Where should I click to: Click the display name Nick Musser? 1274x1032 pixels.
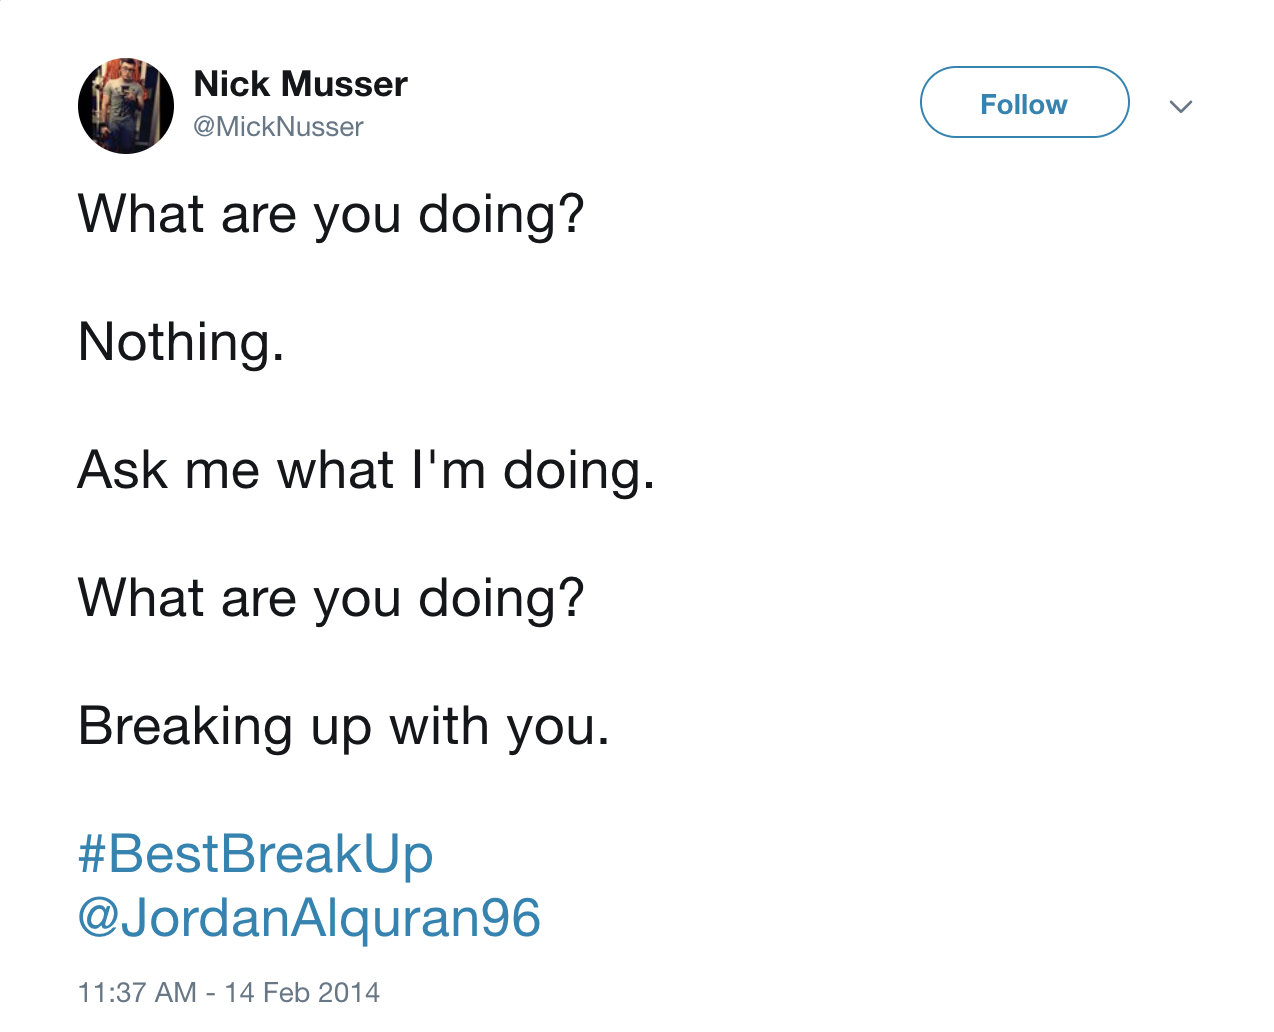[x=300, y=84]
